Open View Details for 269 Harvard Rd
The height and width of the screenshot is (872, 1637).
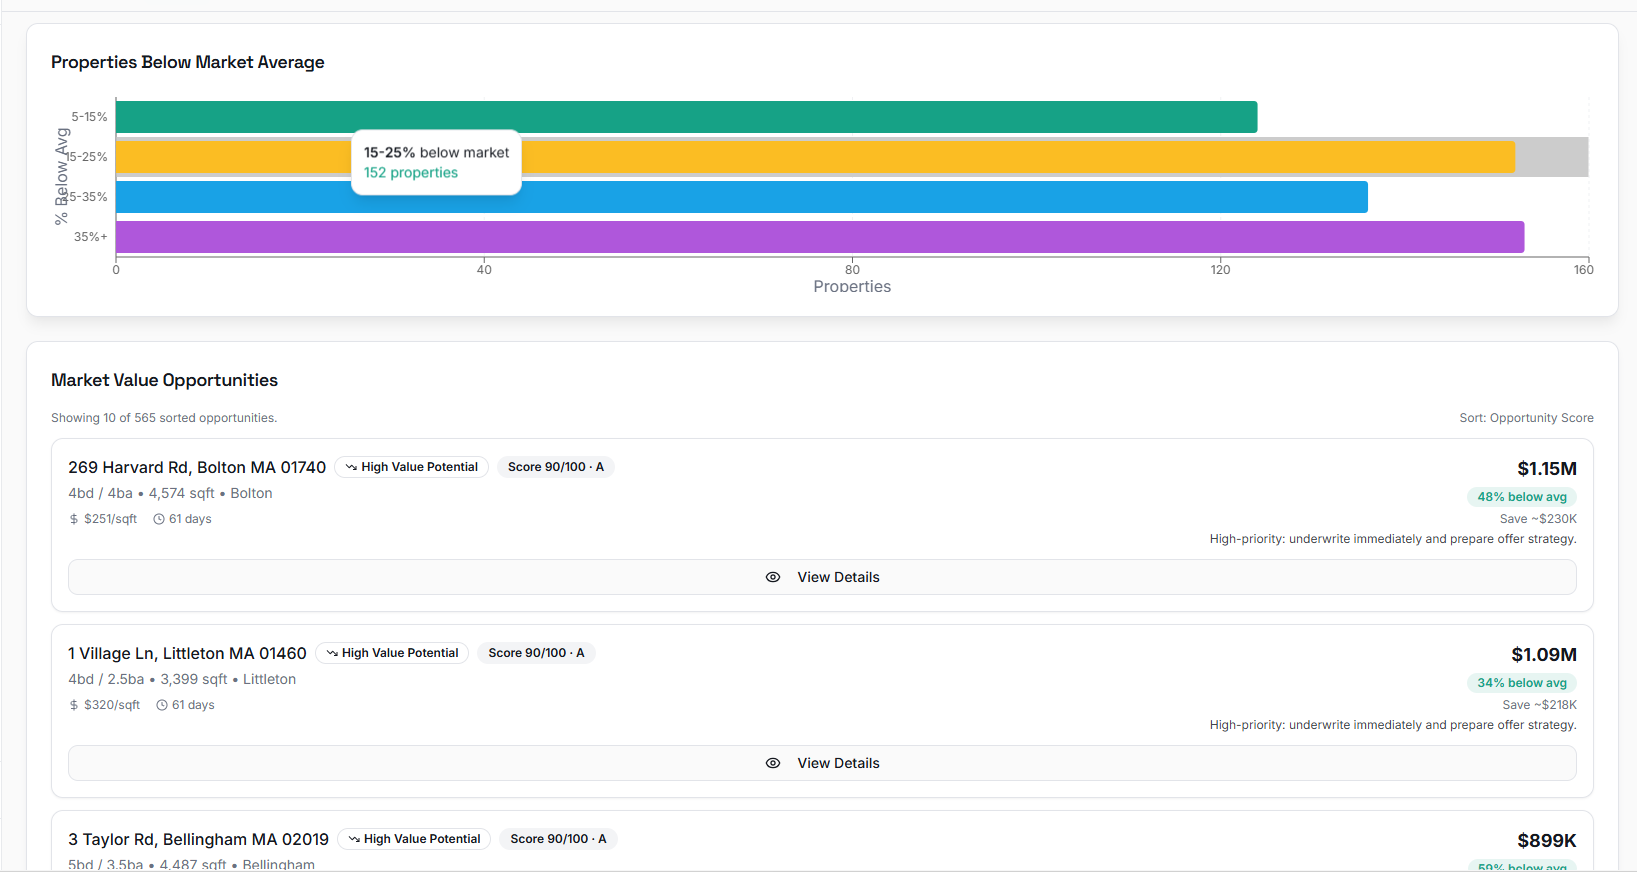point(822,577)
